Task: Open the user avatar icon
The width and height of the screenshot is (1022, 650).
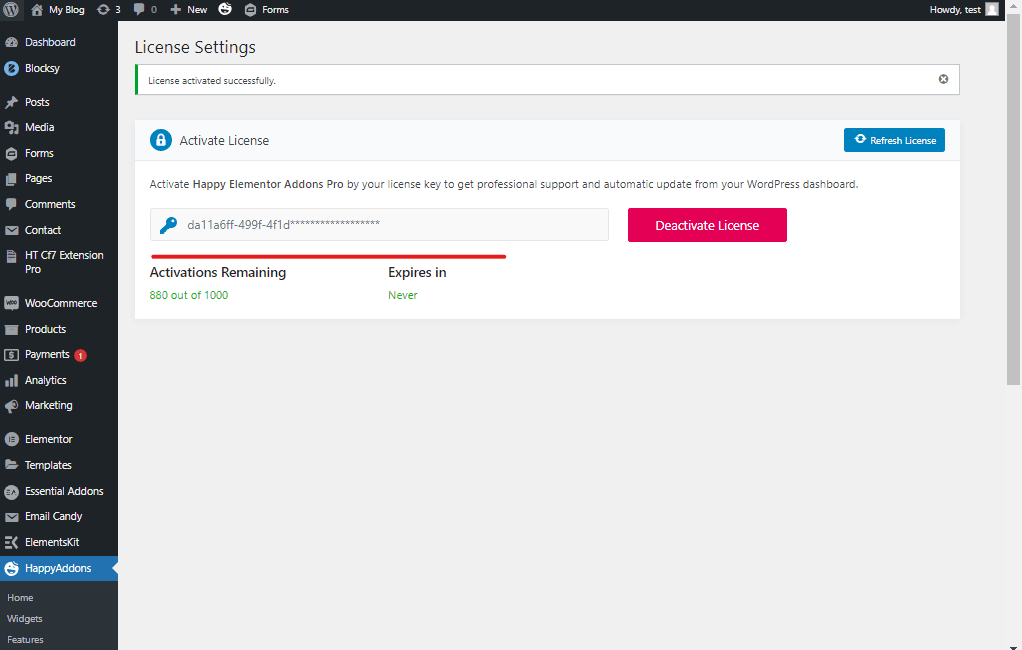Action: pyautogui.click(x=992, y=10)
